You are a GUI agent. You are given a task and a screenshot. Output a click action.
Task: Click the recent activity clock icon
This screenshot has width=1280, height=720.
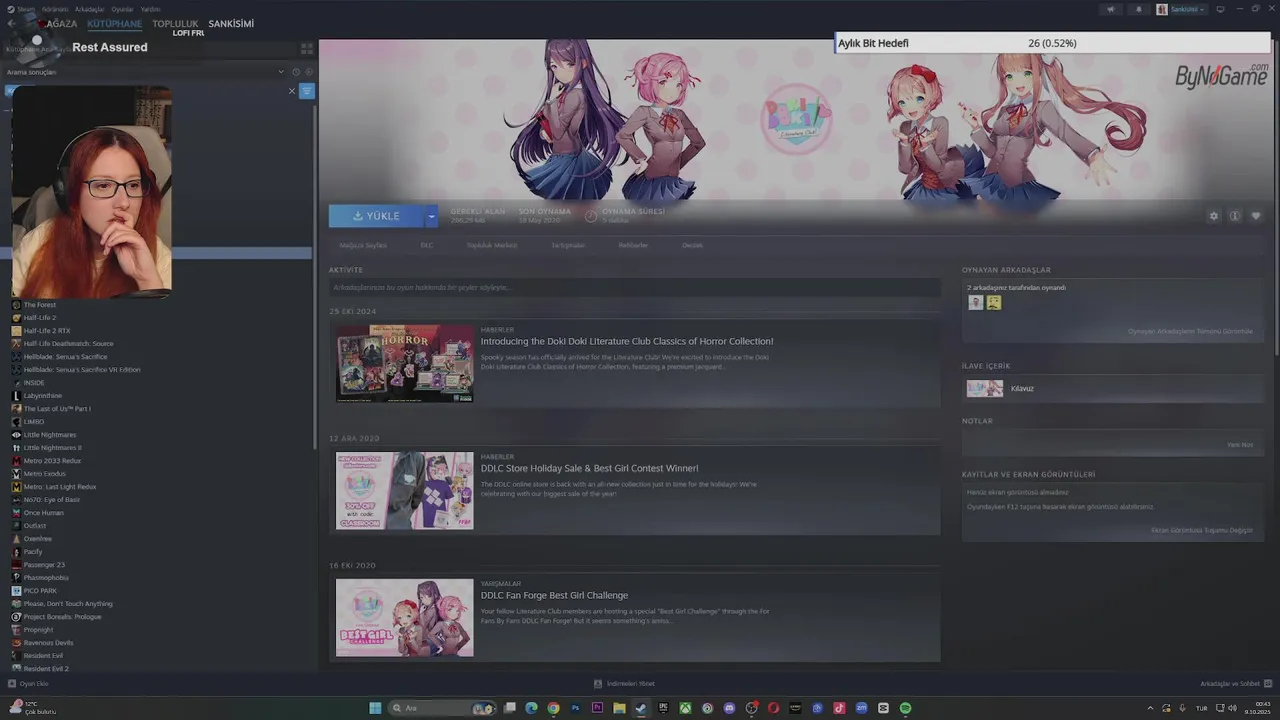pyautogui.click(x=296, y=72)
